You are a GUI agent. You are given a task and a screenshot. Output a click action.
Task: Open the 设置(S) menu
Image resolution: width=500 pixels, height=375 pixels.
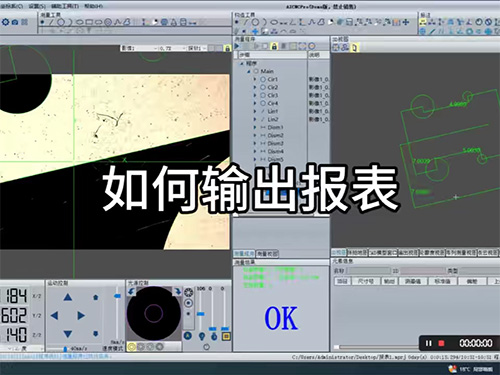(36, 6)
